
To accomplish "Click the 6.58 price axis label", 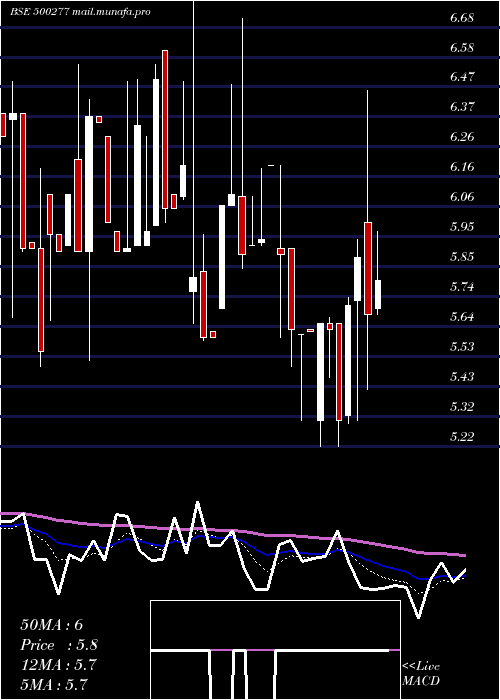I will (x=462, y=48).
